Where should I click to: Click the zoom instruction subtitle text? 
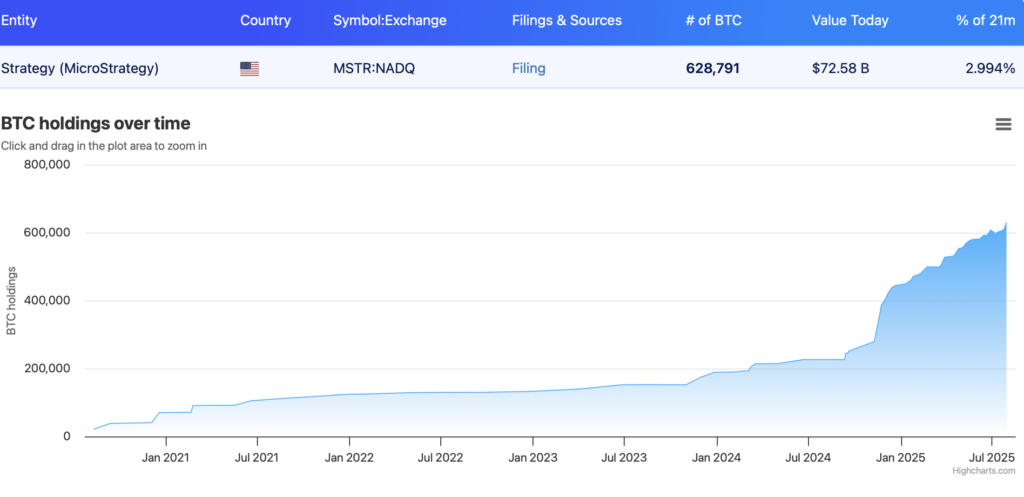(104, 146)
